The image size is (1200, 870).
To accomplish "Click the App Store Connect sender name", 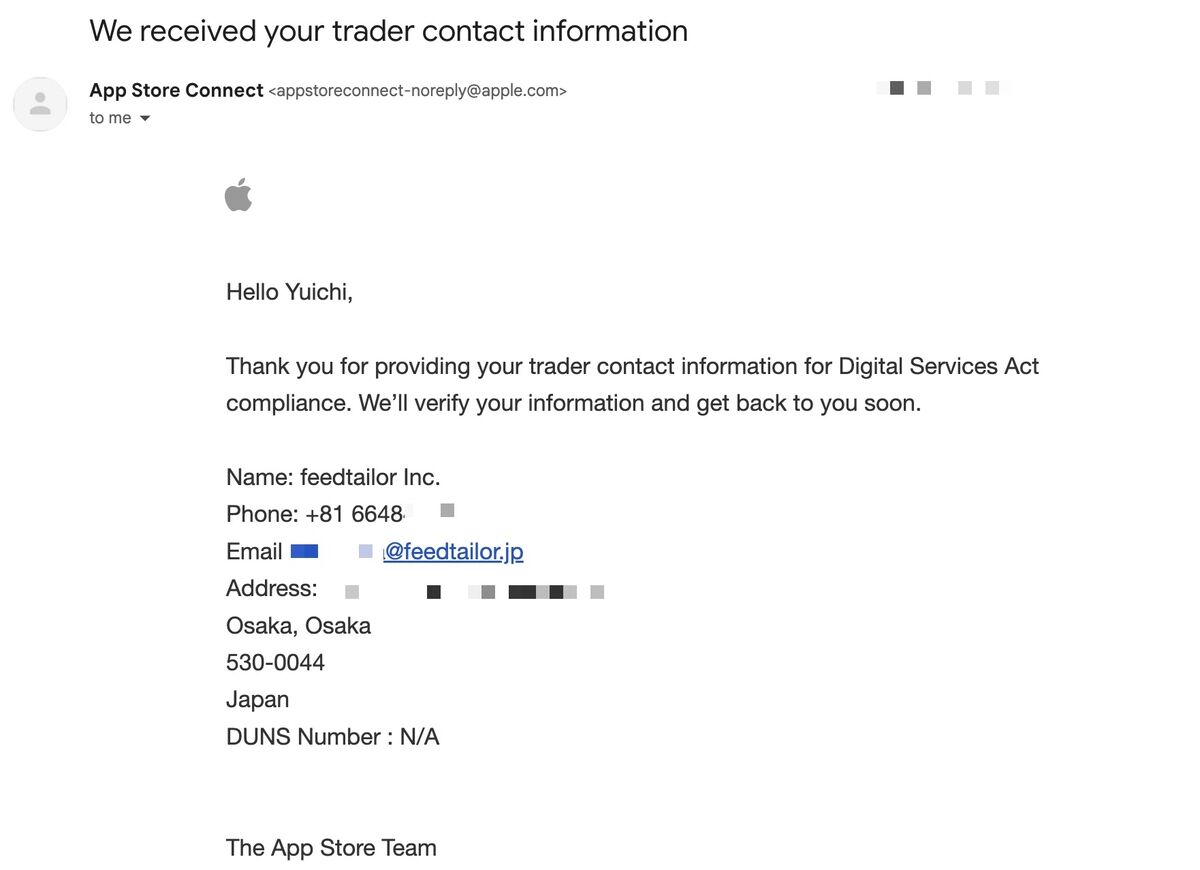I will coord(176,90).
